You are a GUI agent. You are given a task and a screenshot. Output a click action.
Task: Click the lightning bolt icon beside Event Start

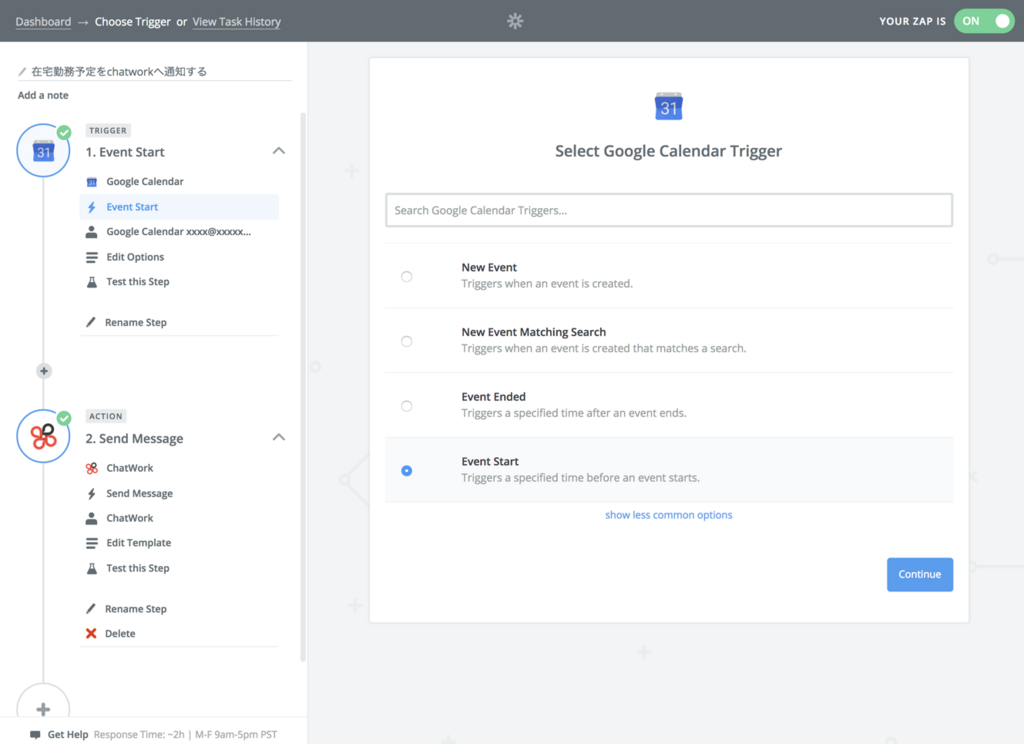coord(92,207)
